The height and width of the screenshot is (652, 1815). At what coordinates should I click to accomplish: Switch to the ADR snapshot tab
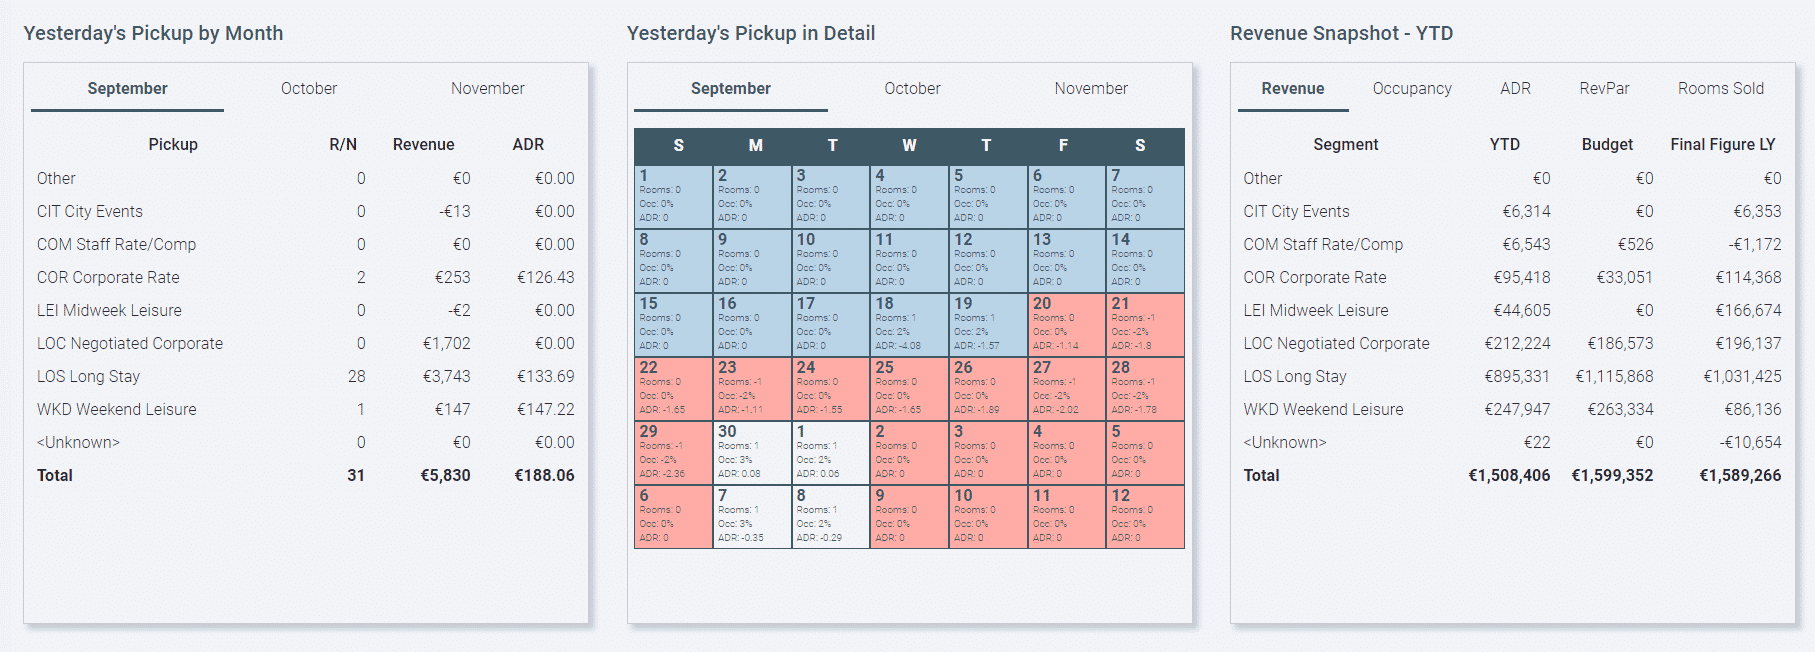1515,88
